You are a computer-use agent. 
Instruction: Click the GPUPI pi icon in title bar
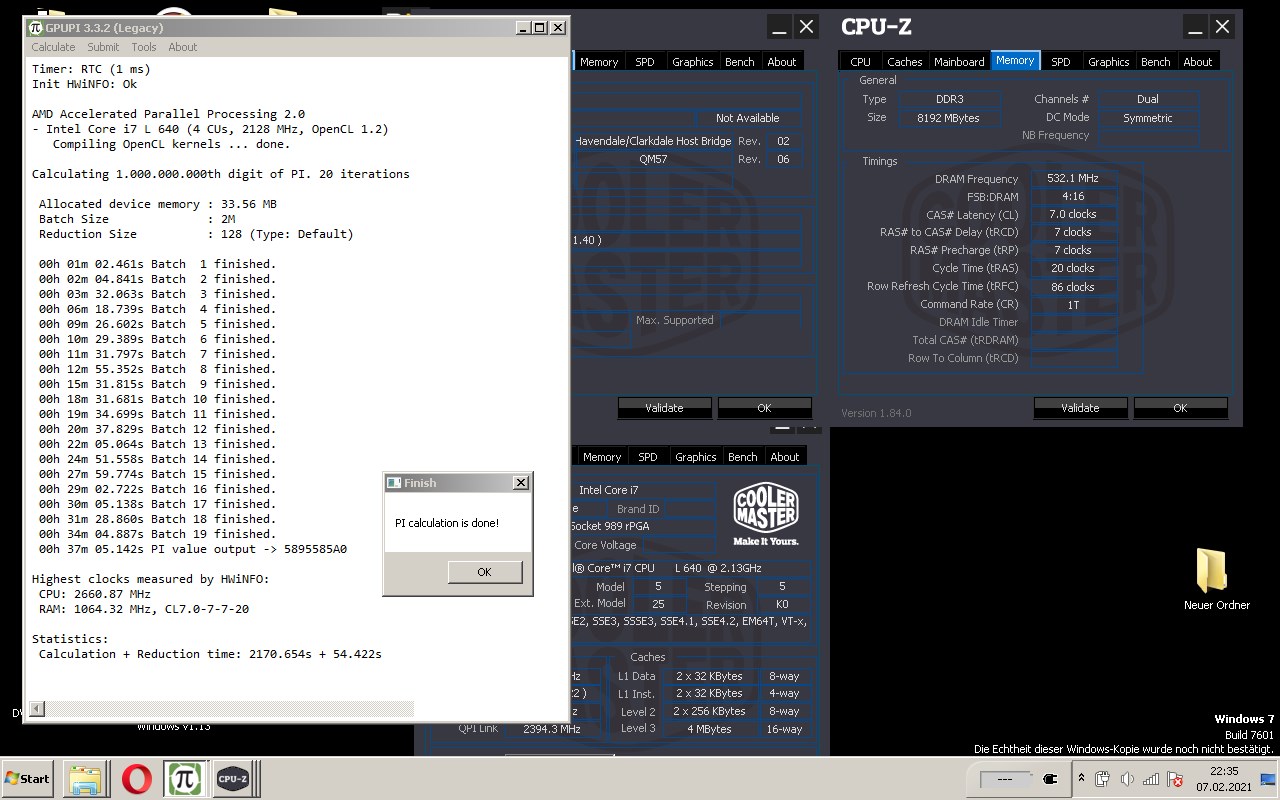(x=35, y=28)
